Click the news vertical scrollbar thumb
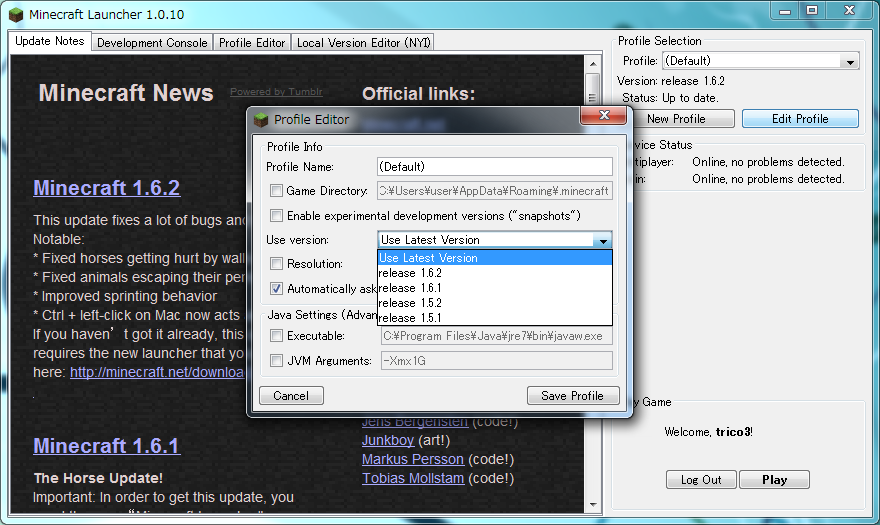Image resolution: width=880 pixels, height=525 pixels. coord(593,90)
